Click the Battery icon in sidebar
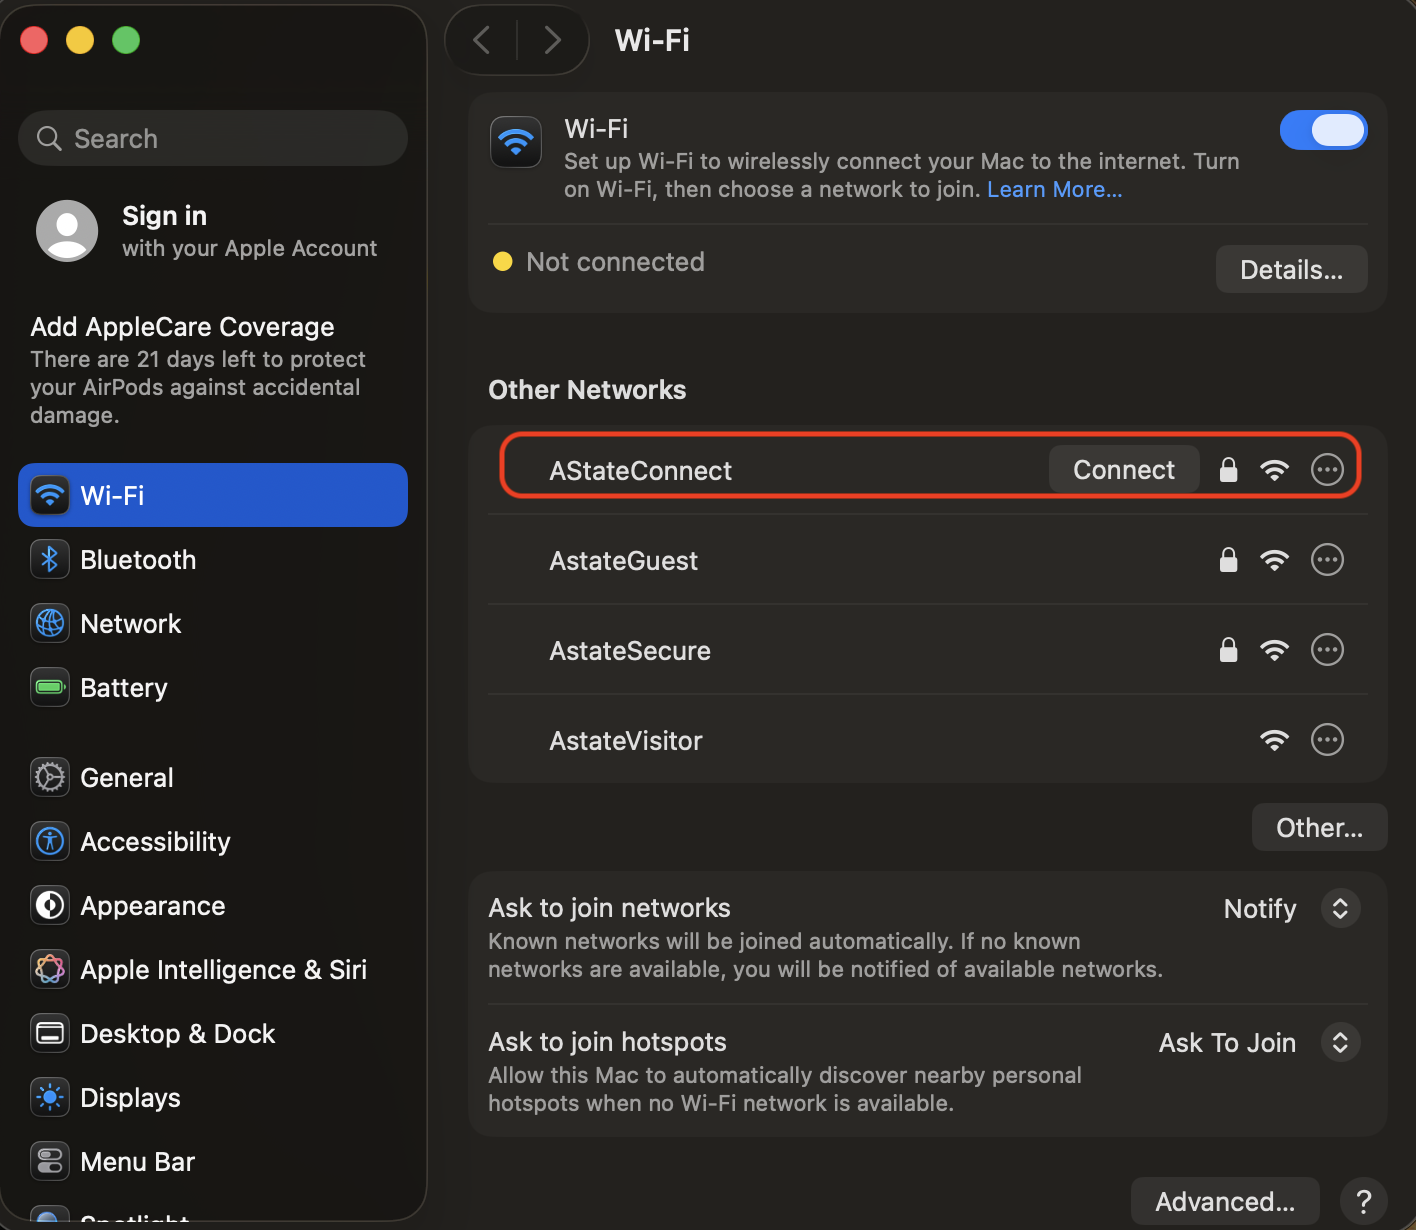The height and width of the screenshot is (1230, 1416). coord(50,688)
